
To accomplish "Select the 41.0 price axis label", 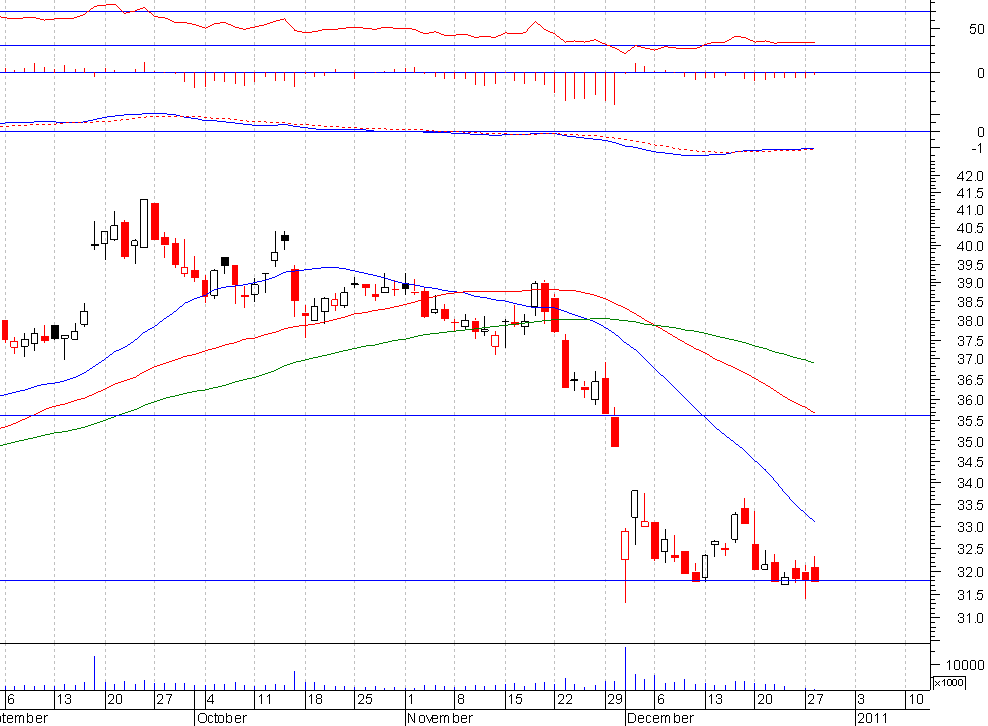I will click(970, 210).
